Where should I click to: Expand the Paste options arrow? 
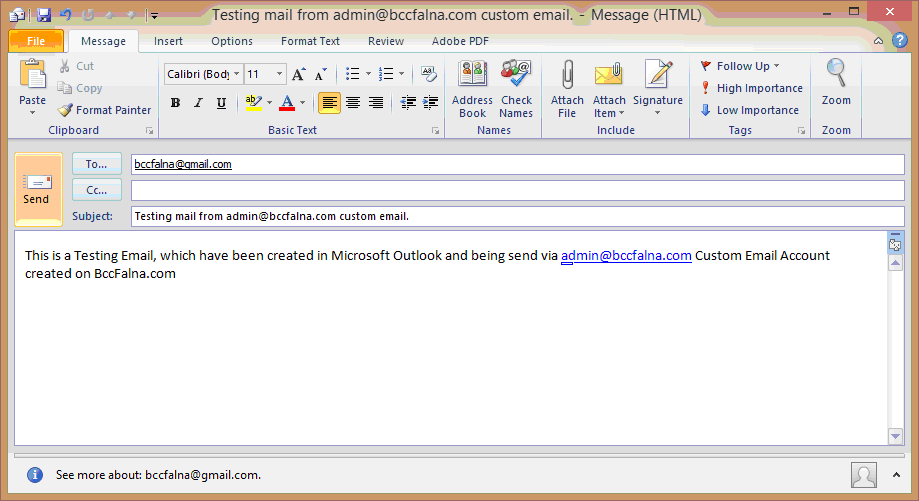[x=32, y=113]
